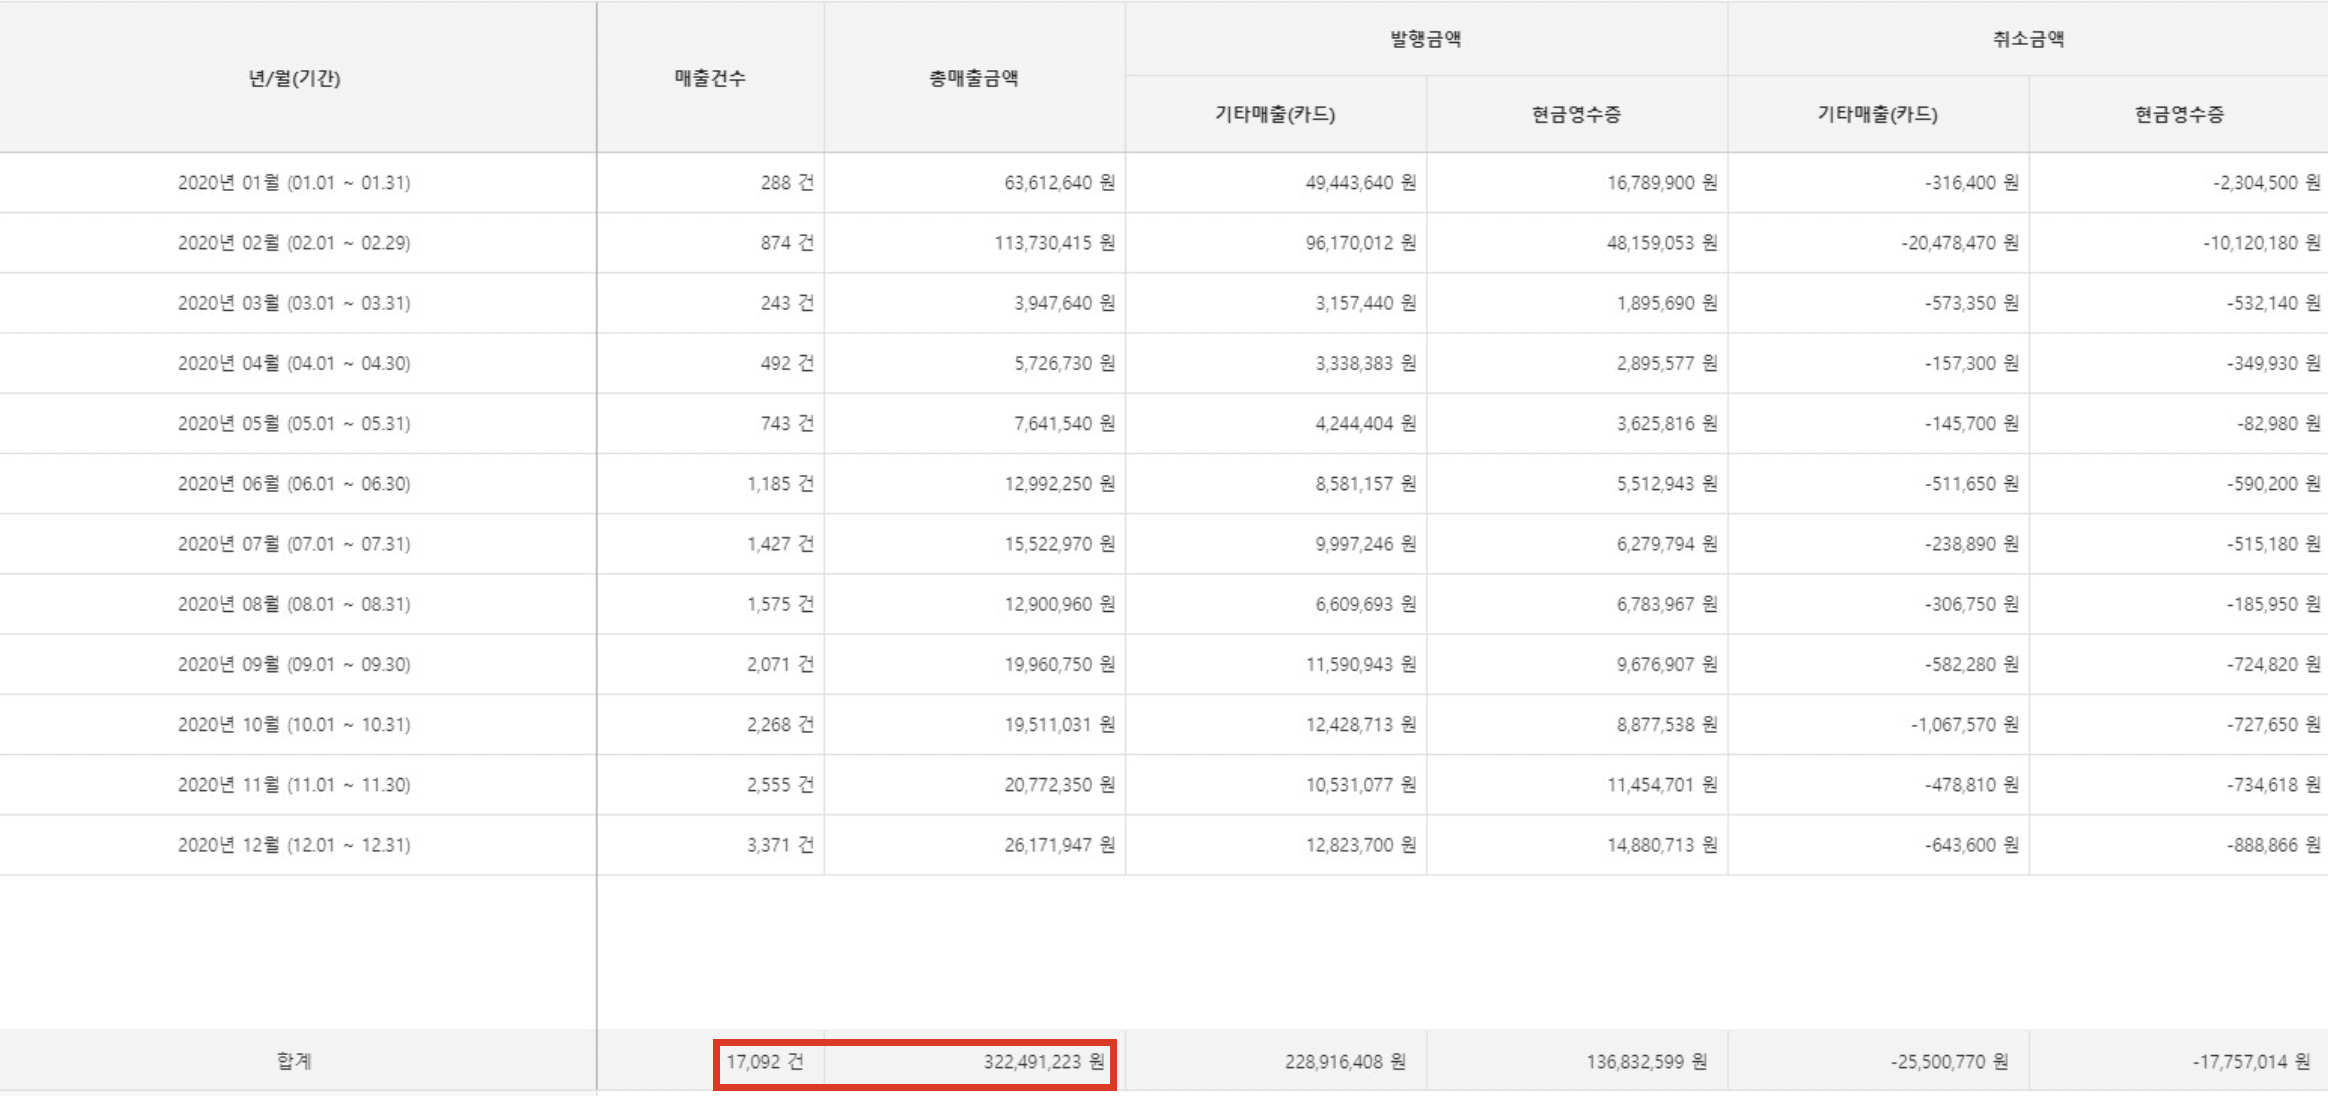This screenshot has height=1096, width=2328.
Task: Click the 매출건수 column header
Action: pyautogui.click(x=710, y=78)
